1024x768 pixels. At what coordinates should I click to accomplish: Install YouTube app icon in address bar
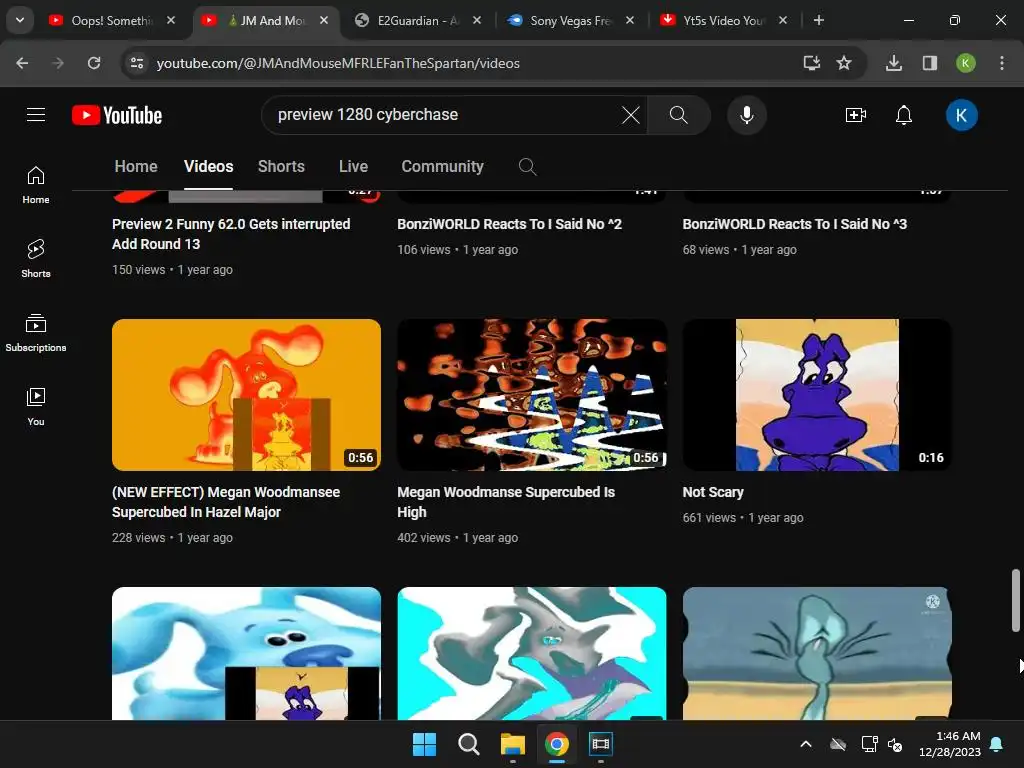[812, 63]
